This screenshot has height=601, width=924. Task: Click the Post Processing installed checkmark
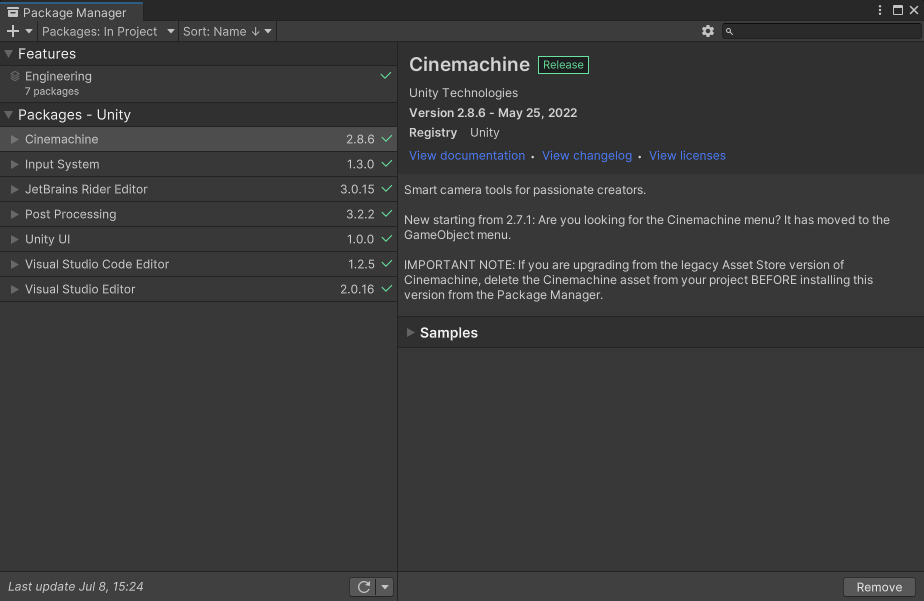click(387, 214)
